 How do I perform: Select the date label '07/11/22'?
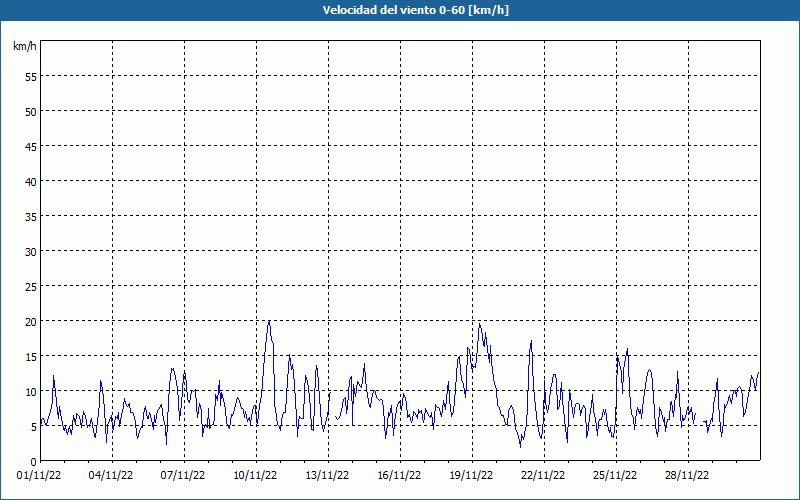point(183,476)
